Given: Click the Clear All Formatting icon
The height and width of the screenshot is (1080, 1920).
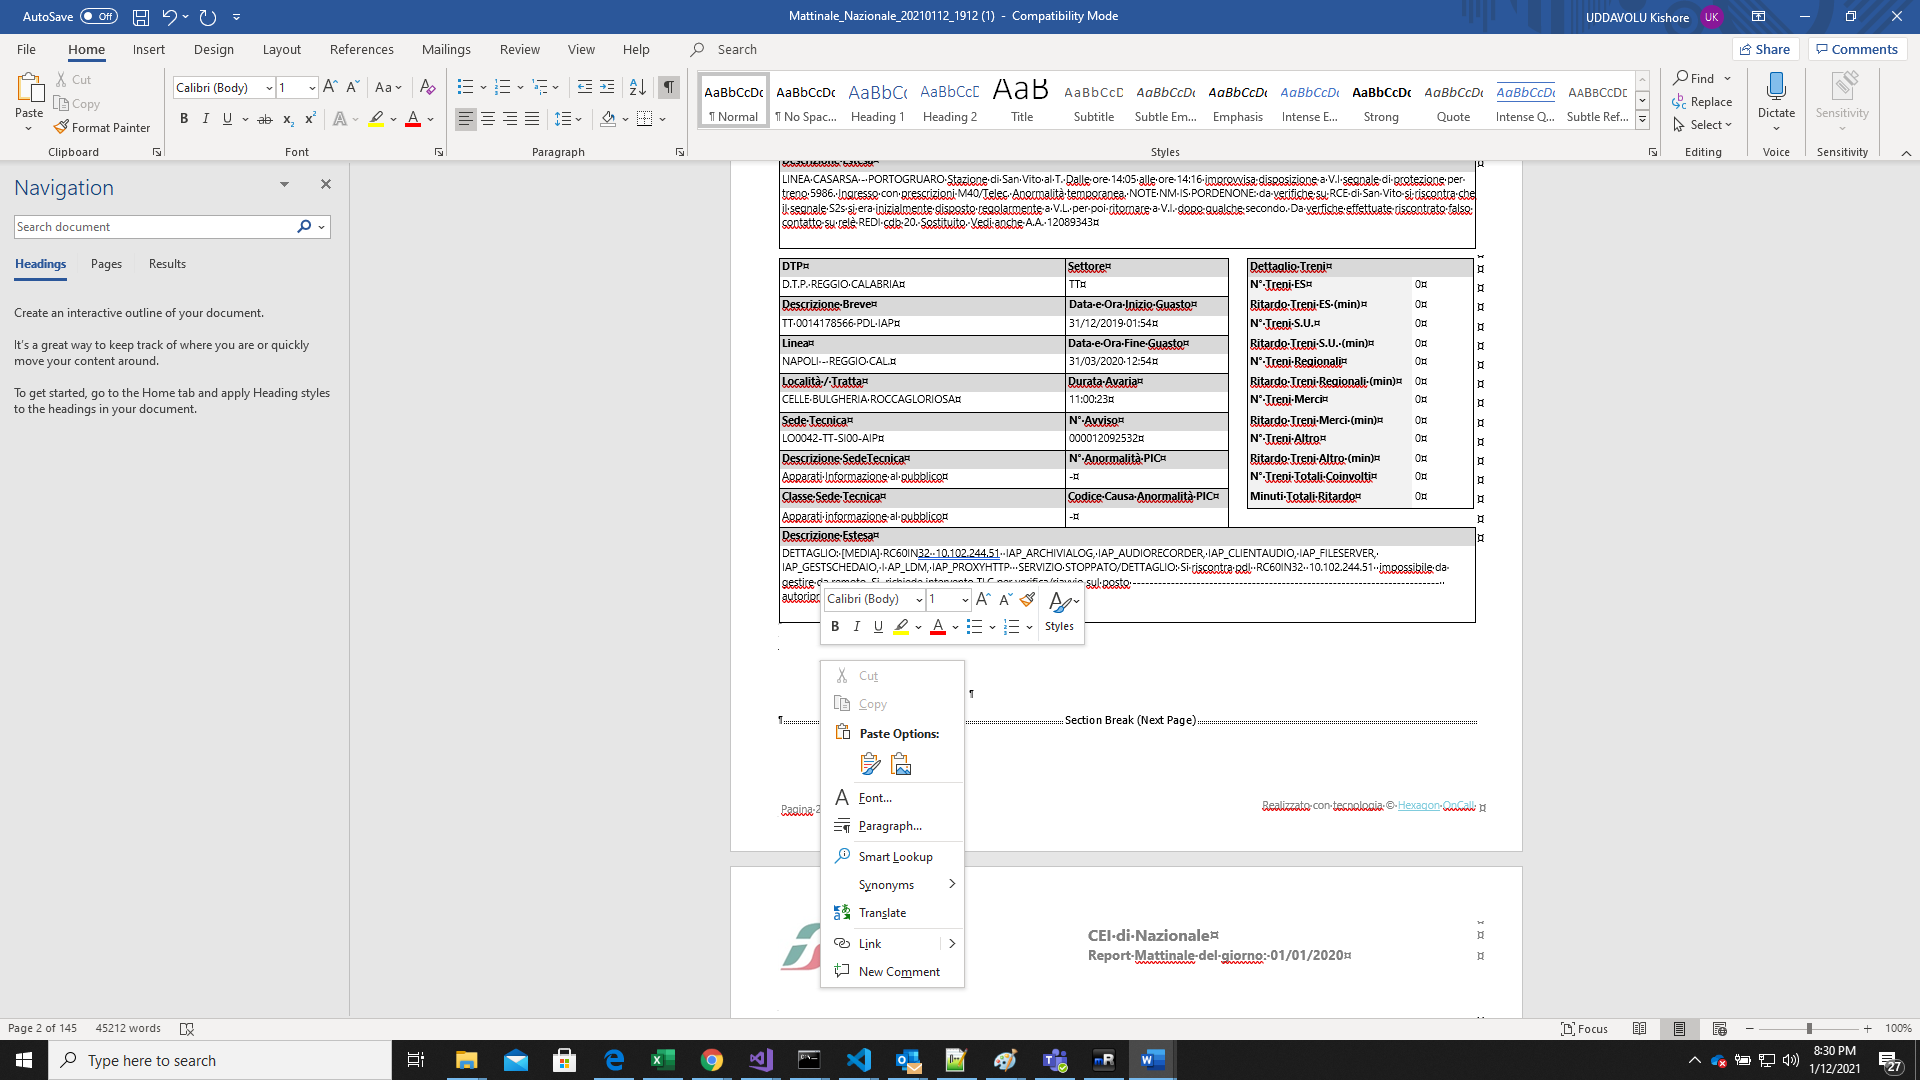Looking at the screenshot, I should [x=427, y=87].
